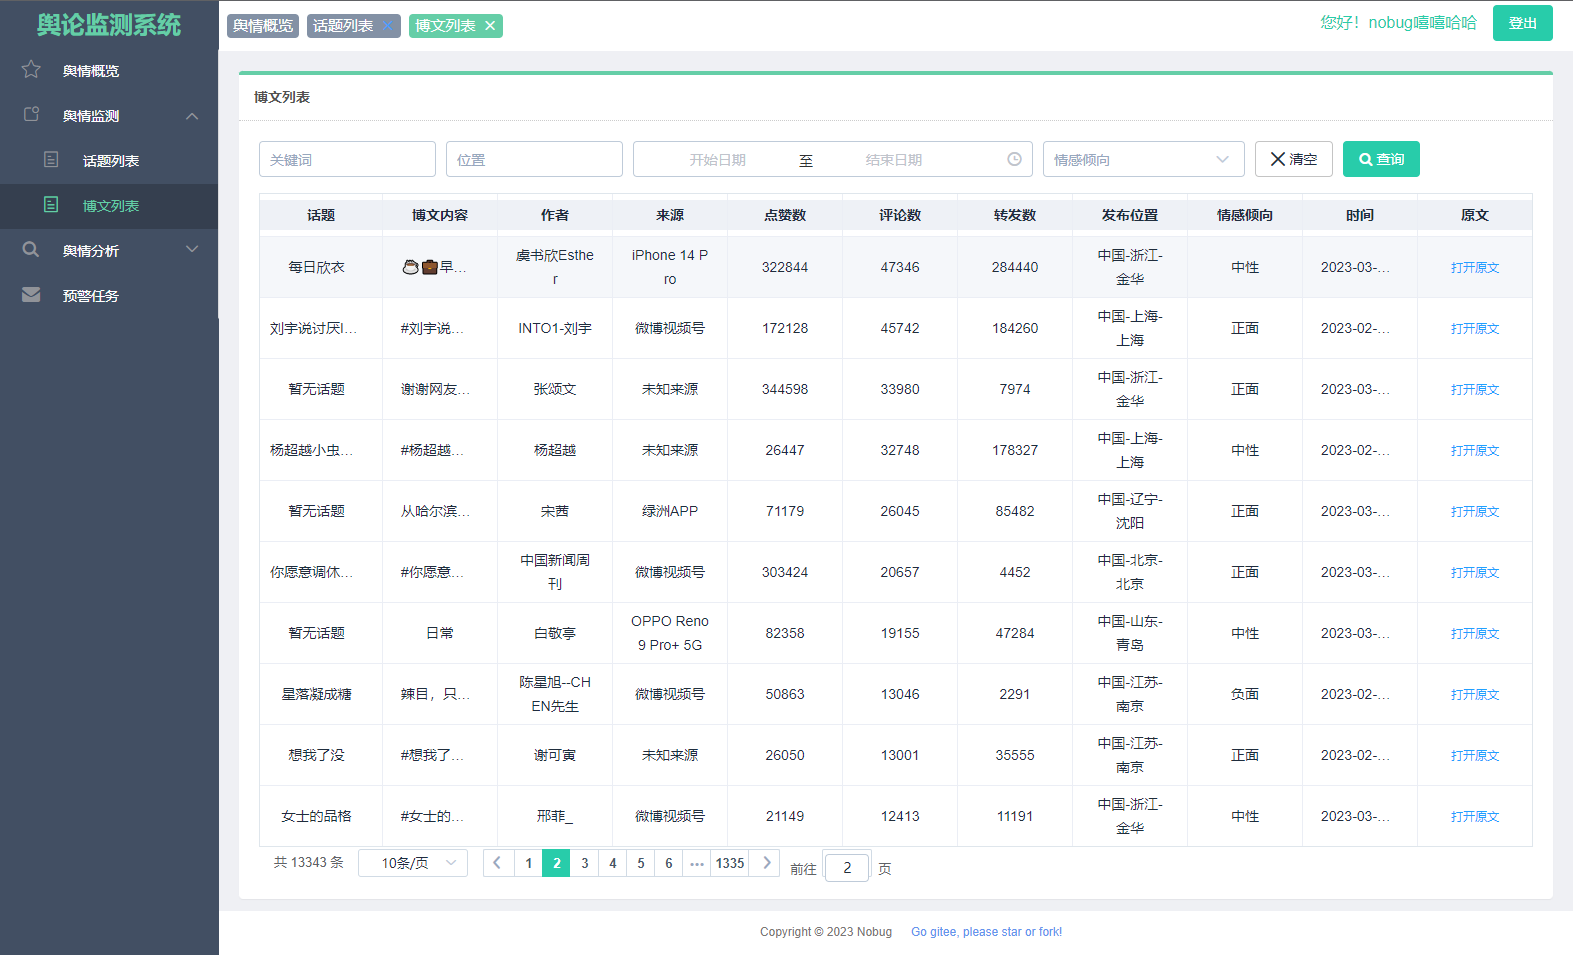Click the username nobug嘻嘻哈哈
This screenshot has height=955, width=1573.
[x=1423, y=23]
